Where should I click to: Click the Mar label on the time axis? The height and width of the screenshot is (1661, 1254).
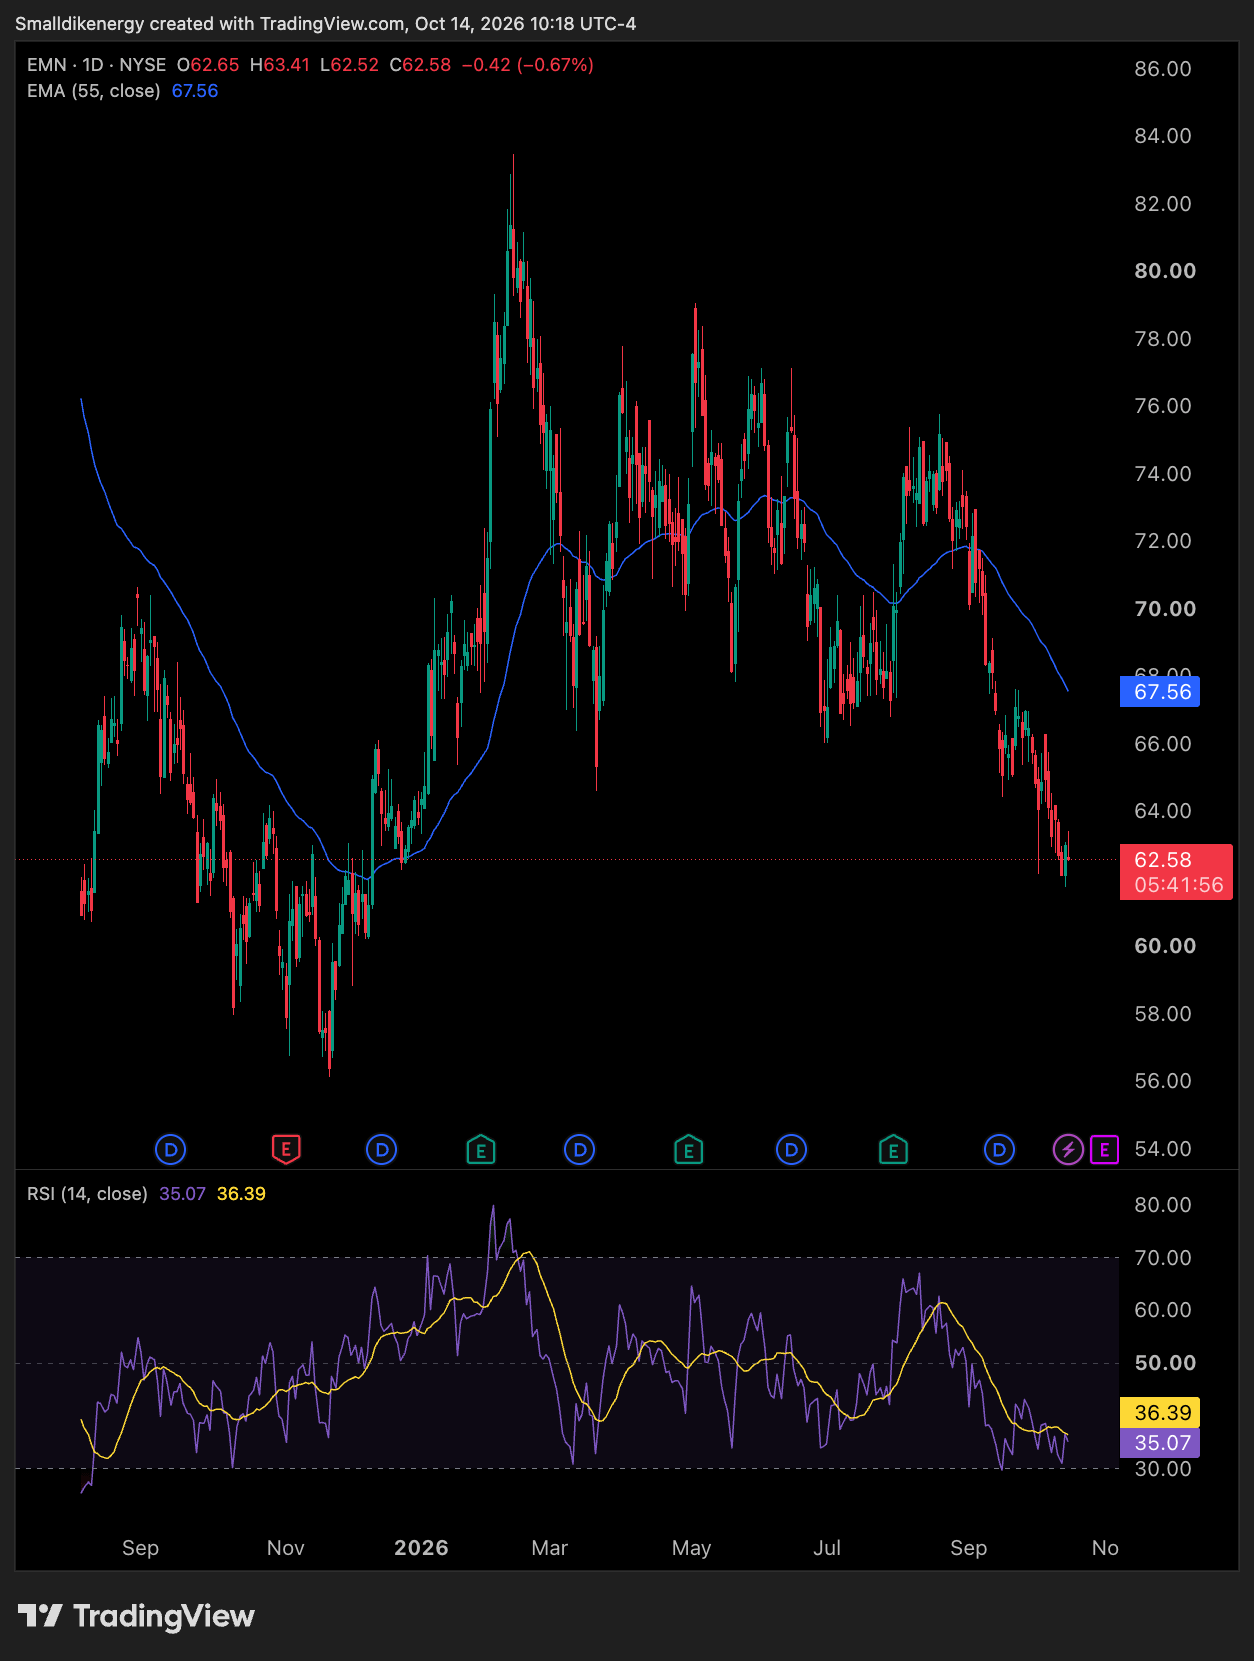point(550,1548)
